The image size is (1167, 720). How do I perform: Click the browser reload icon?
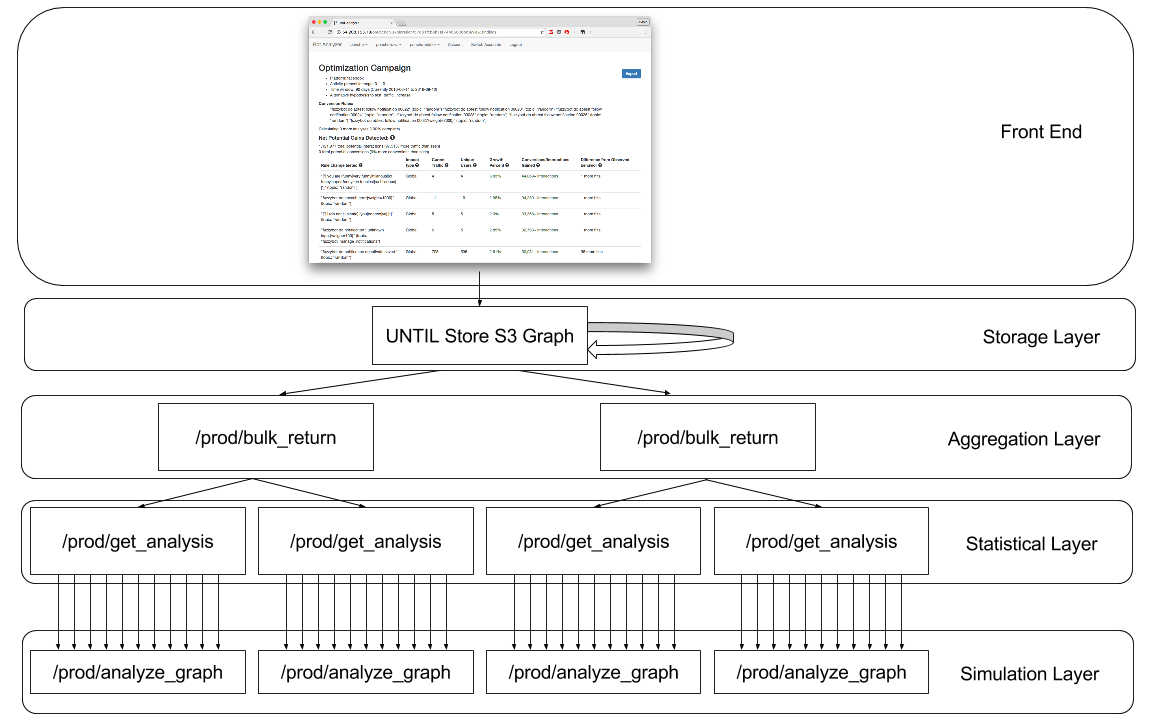coord(330,32)
